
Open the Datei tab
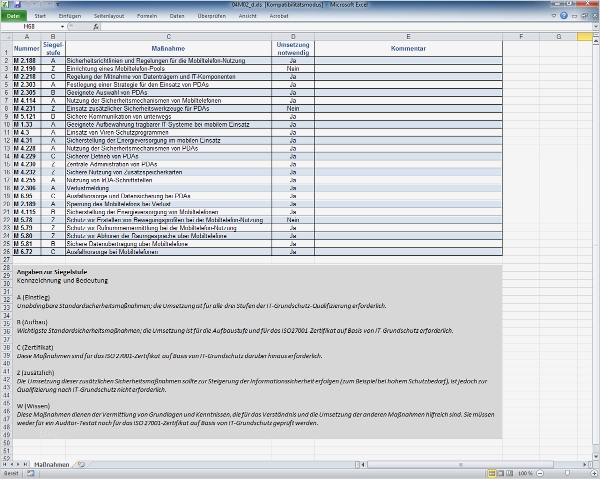point(13,16)
